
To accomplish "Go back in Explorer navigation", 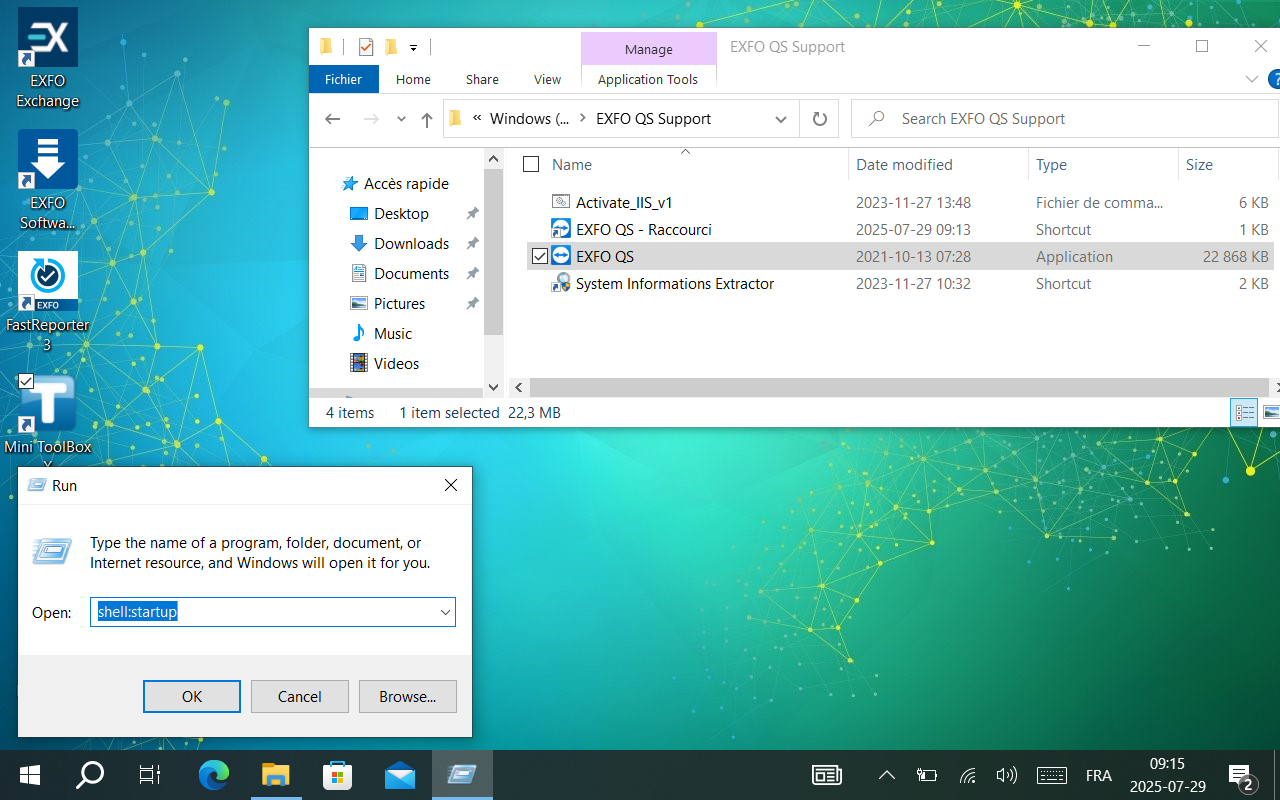I will pos(333,119).
